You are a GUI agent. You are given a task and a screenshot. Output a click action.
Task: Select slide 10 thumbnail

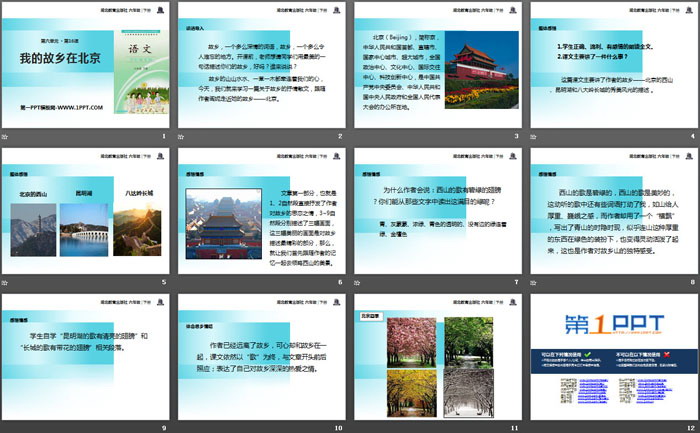[x=262, y=357]
